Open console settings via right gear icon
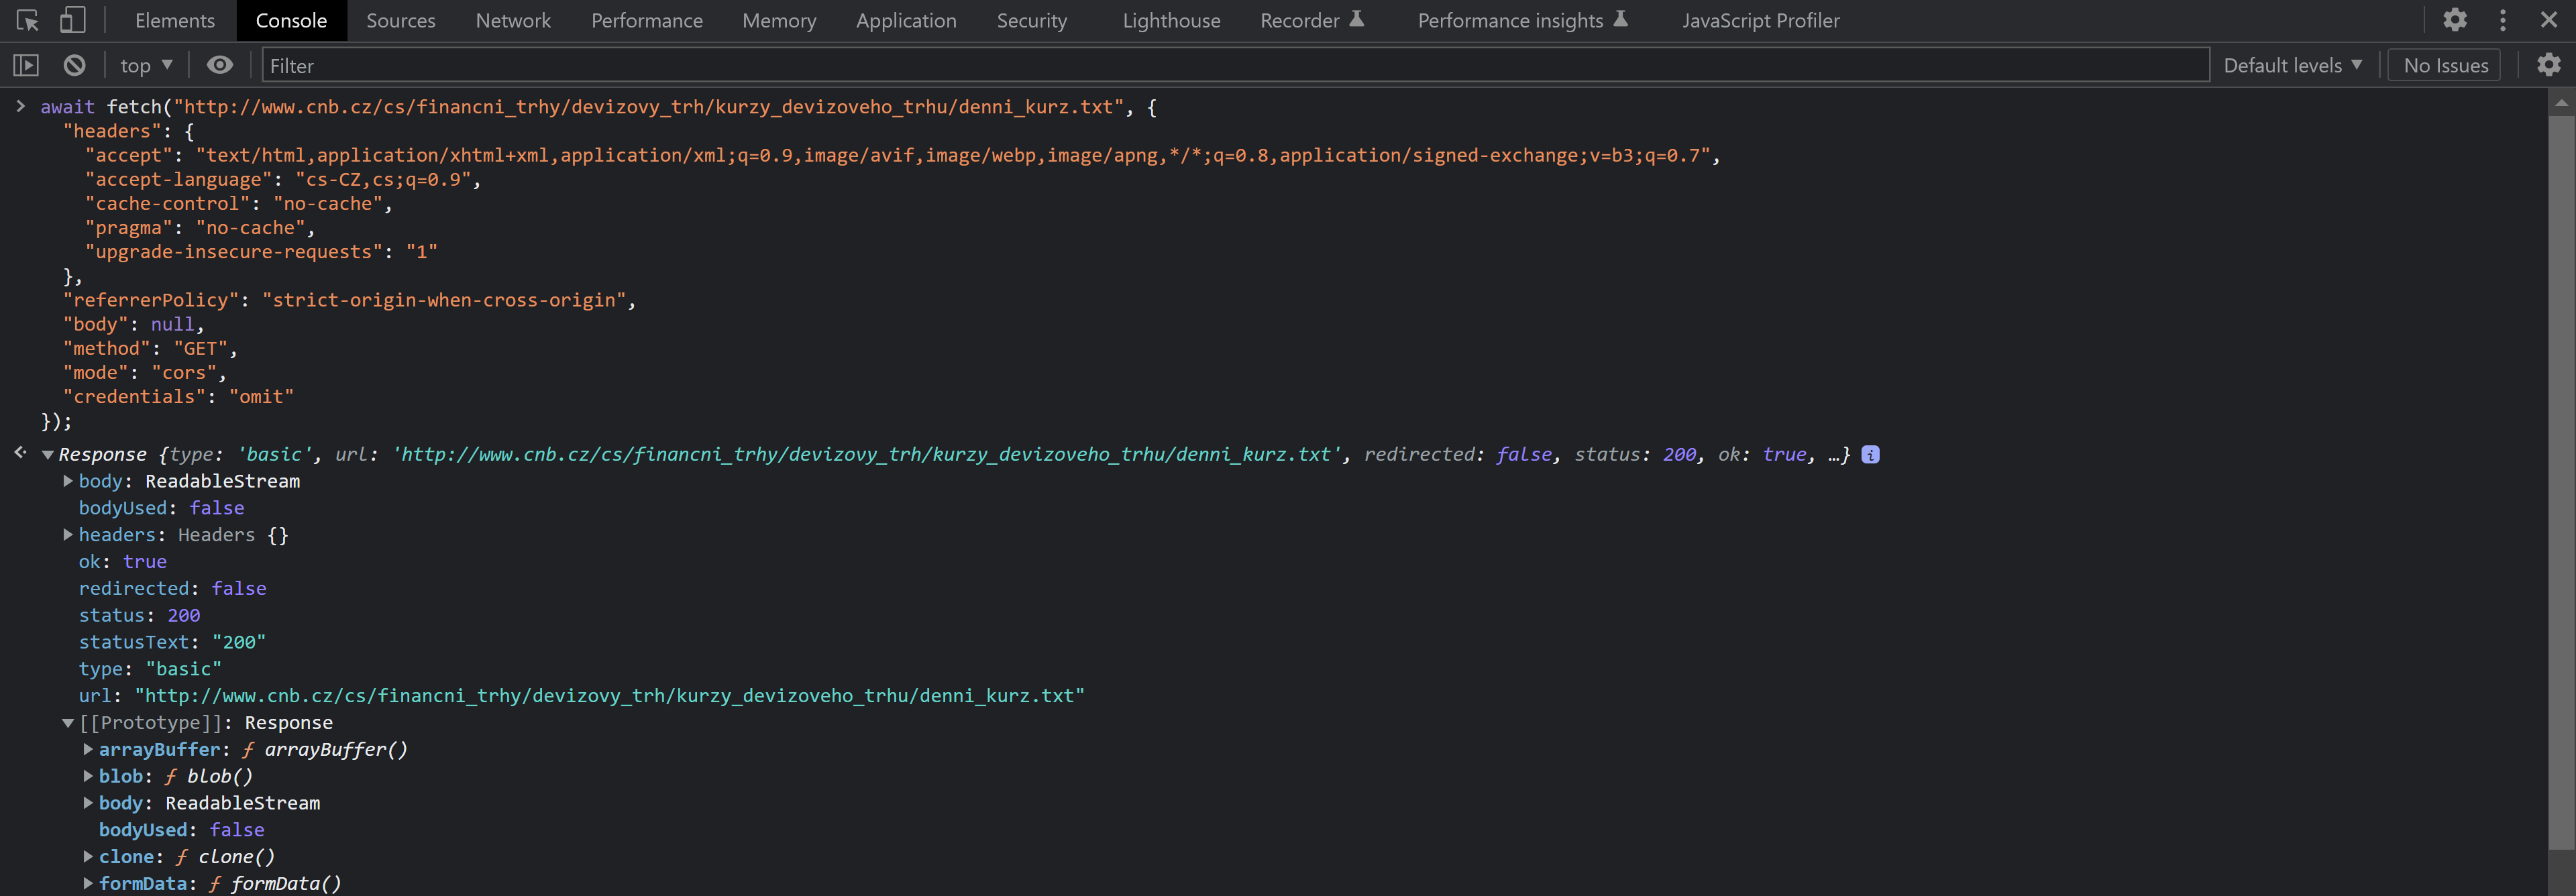2576x896 pixels. [2548, 64]
